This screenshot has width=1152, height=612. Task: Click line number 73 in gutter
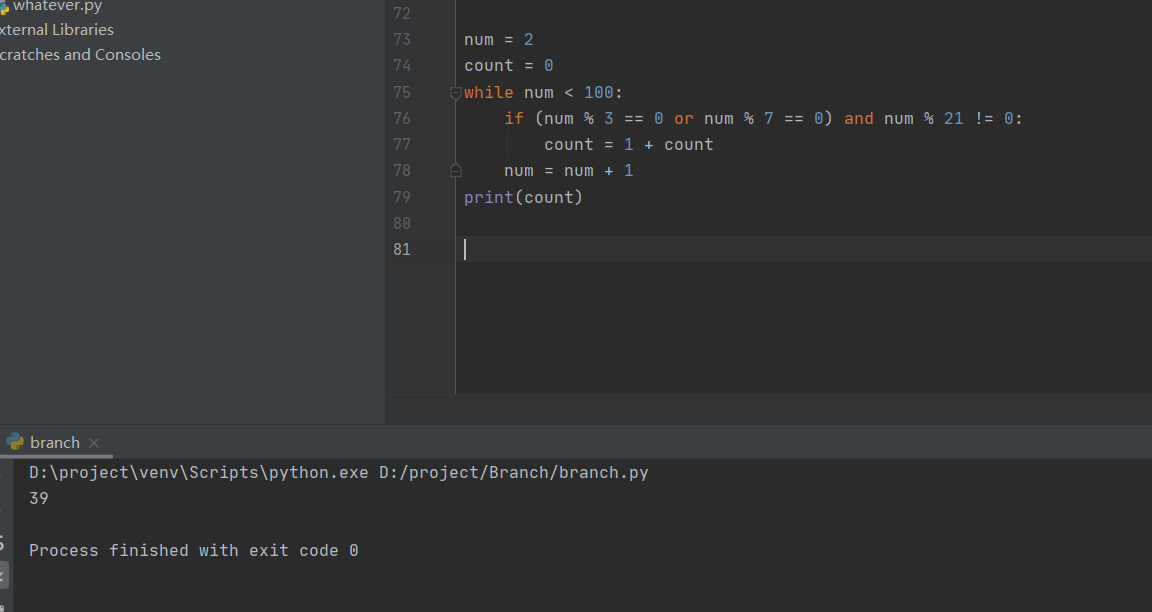pos(402,40)
